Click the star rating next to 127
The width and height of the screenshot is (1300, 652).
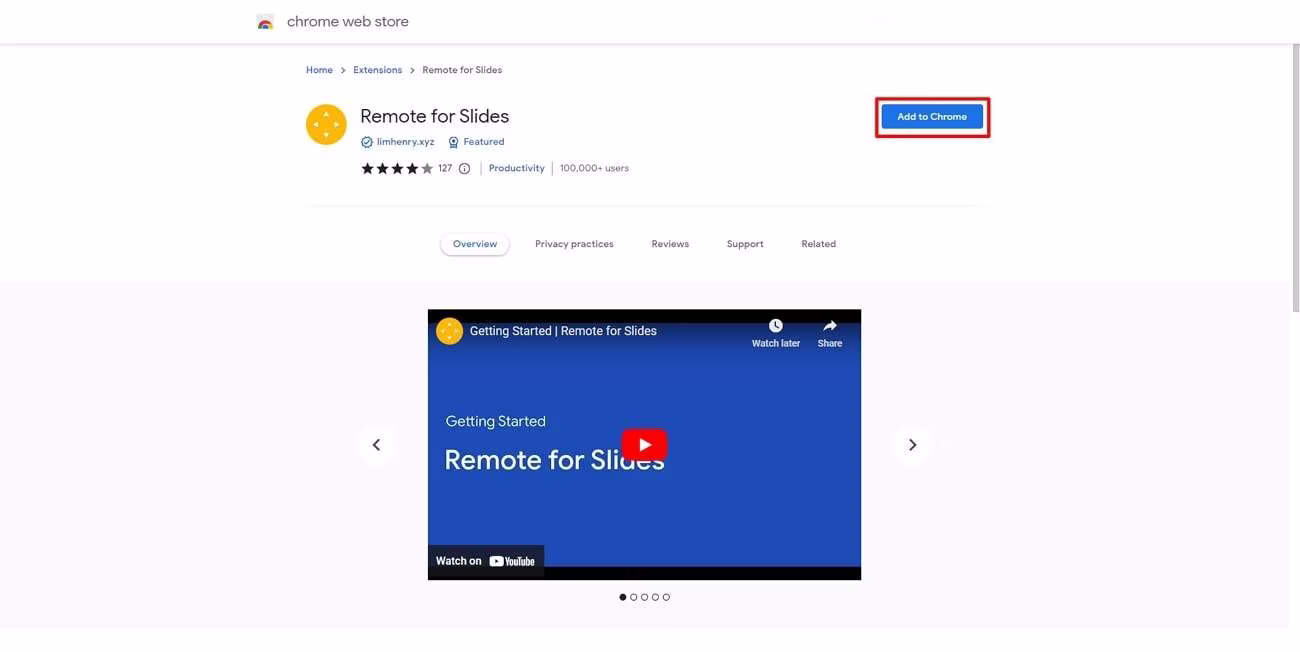[397, 169]
